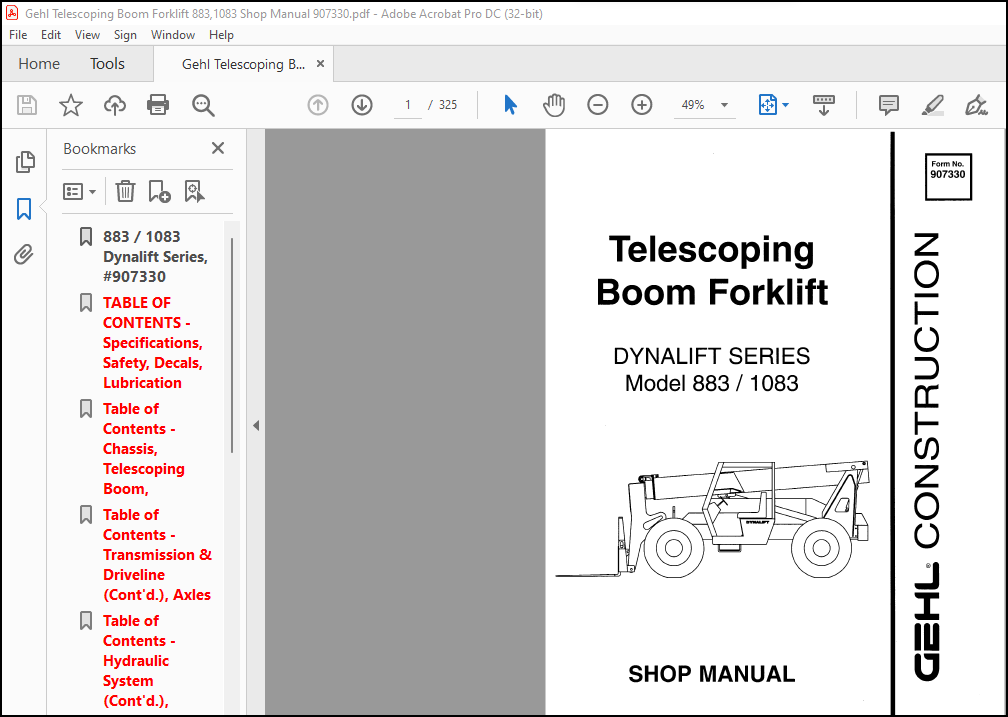The height and width of the screenshot is (717, 1008).
Task: Open the Sign menu
Action: (x=125, y=35)
